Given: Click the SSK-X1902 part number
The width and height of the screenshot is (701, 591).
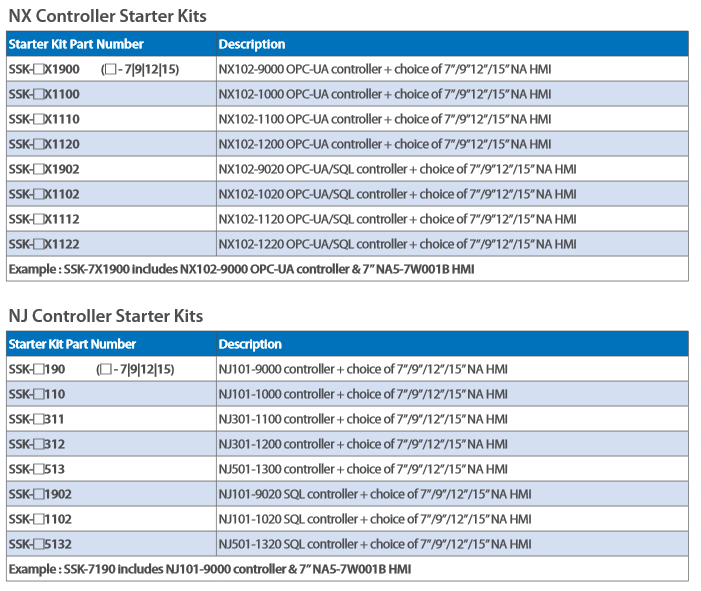Looking at the screenshot, I should click(x=44, y=169).
